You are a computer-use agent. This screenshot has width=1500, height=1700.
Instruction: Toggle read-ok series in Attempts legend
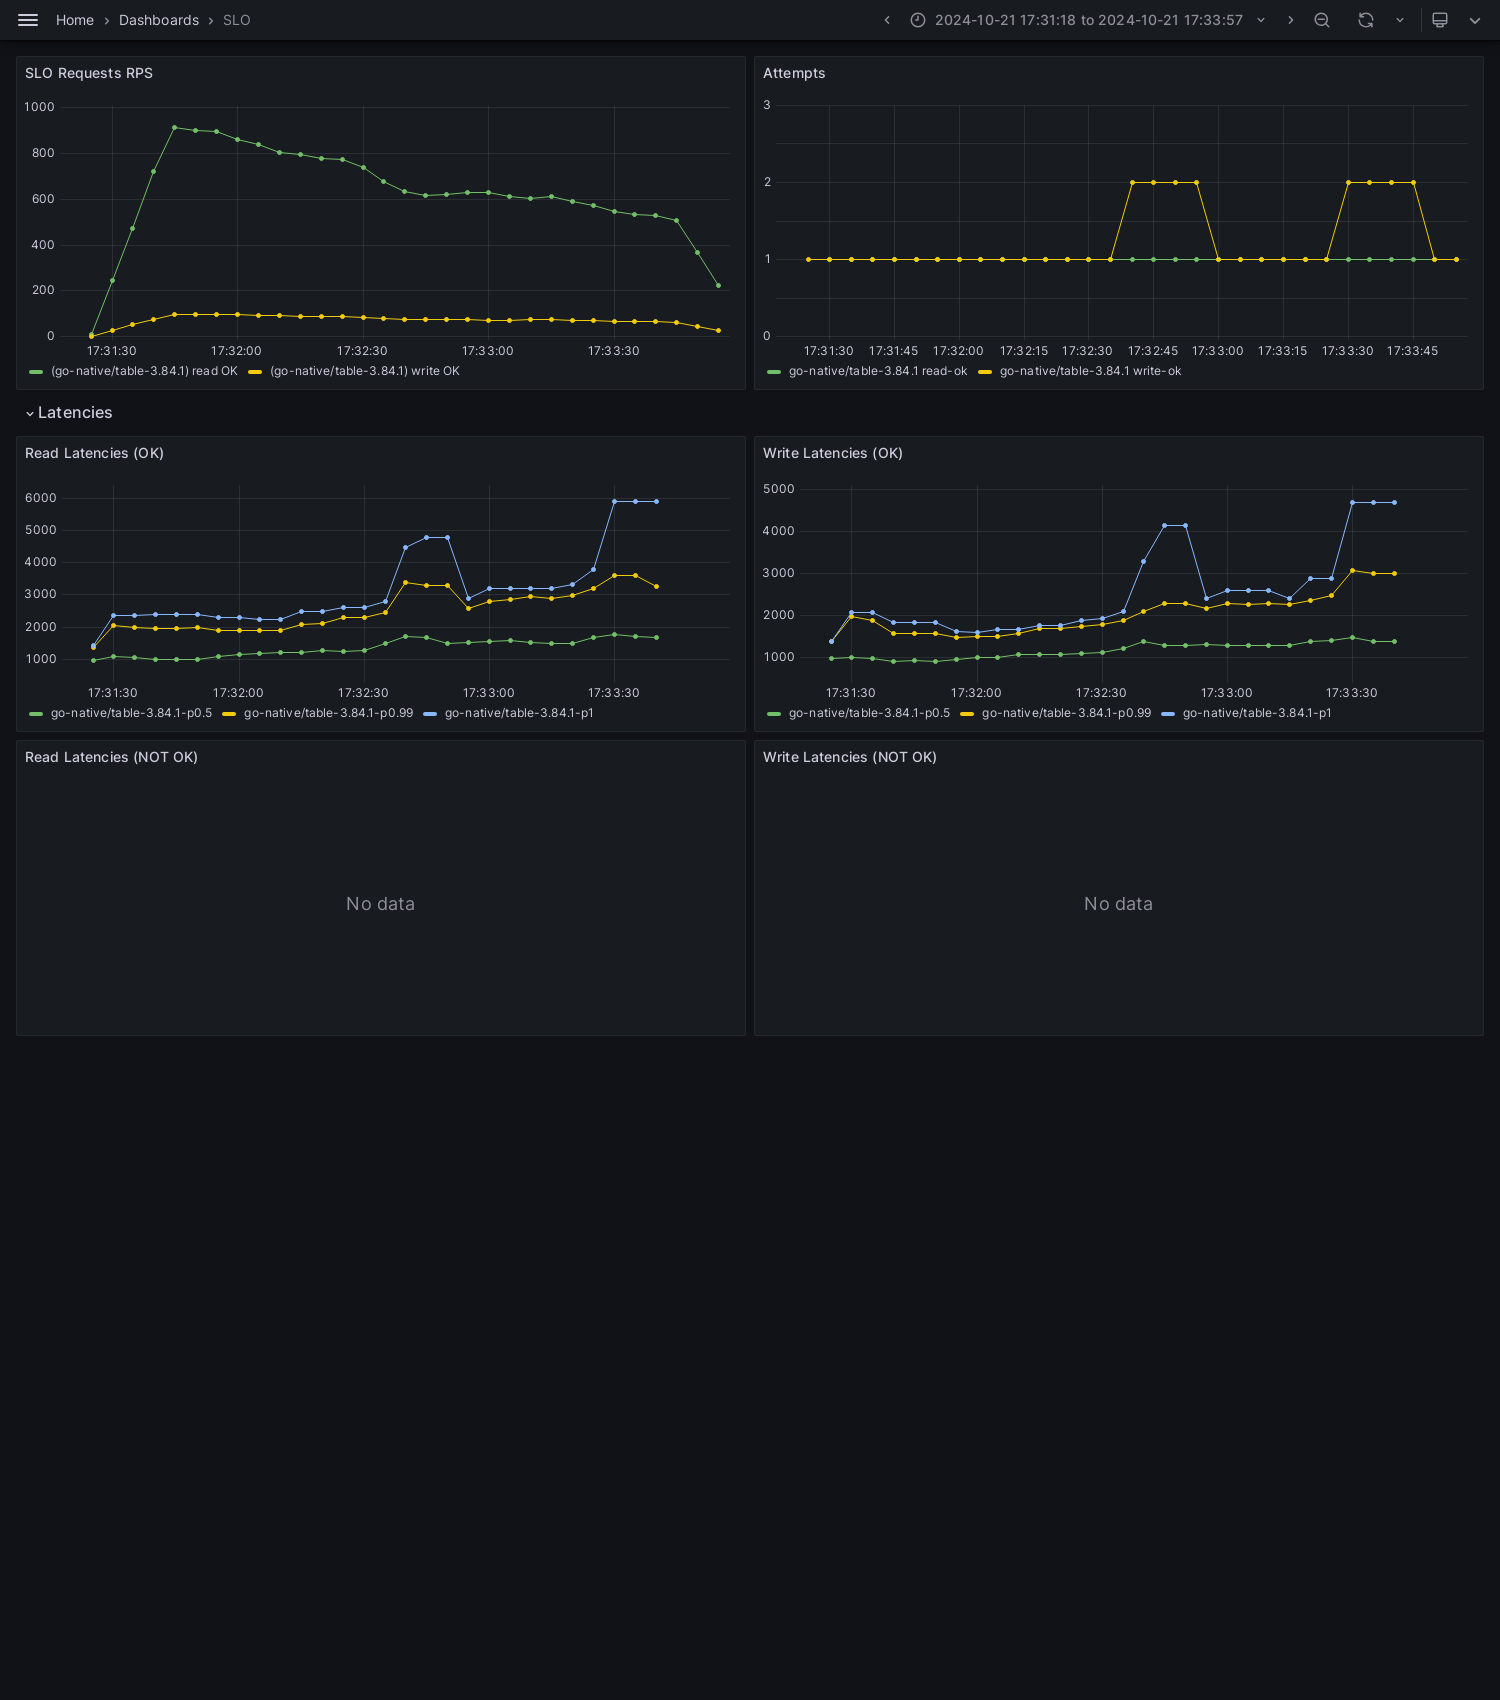click(x=878, y=371)
